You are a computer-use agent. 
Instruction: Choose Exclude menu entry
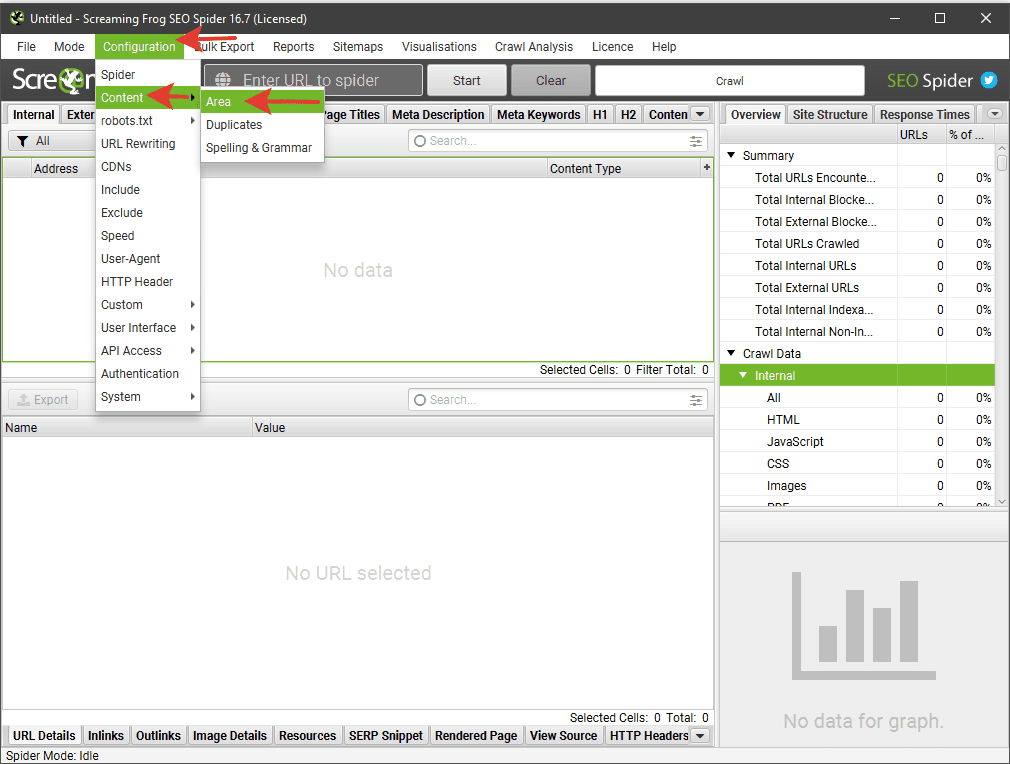click(148, 213)
